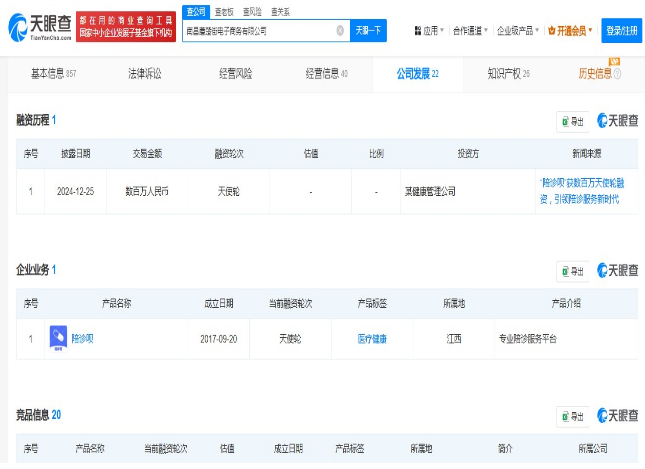Expand the 开通会员 dropdown arrow
The height and width of the screenshot is (469, 645).
coord(590,30)
